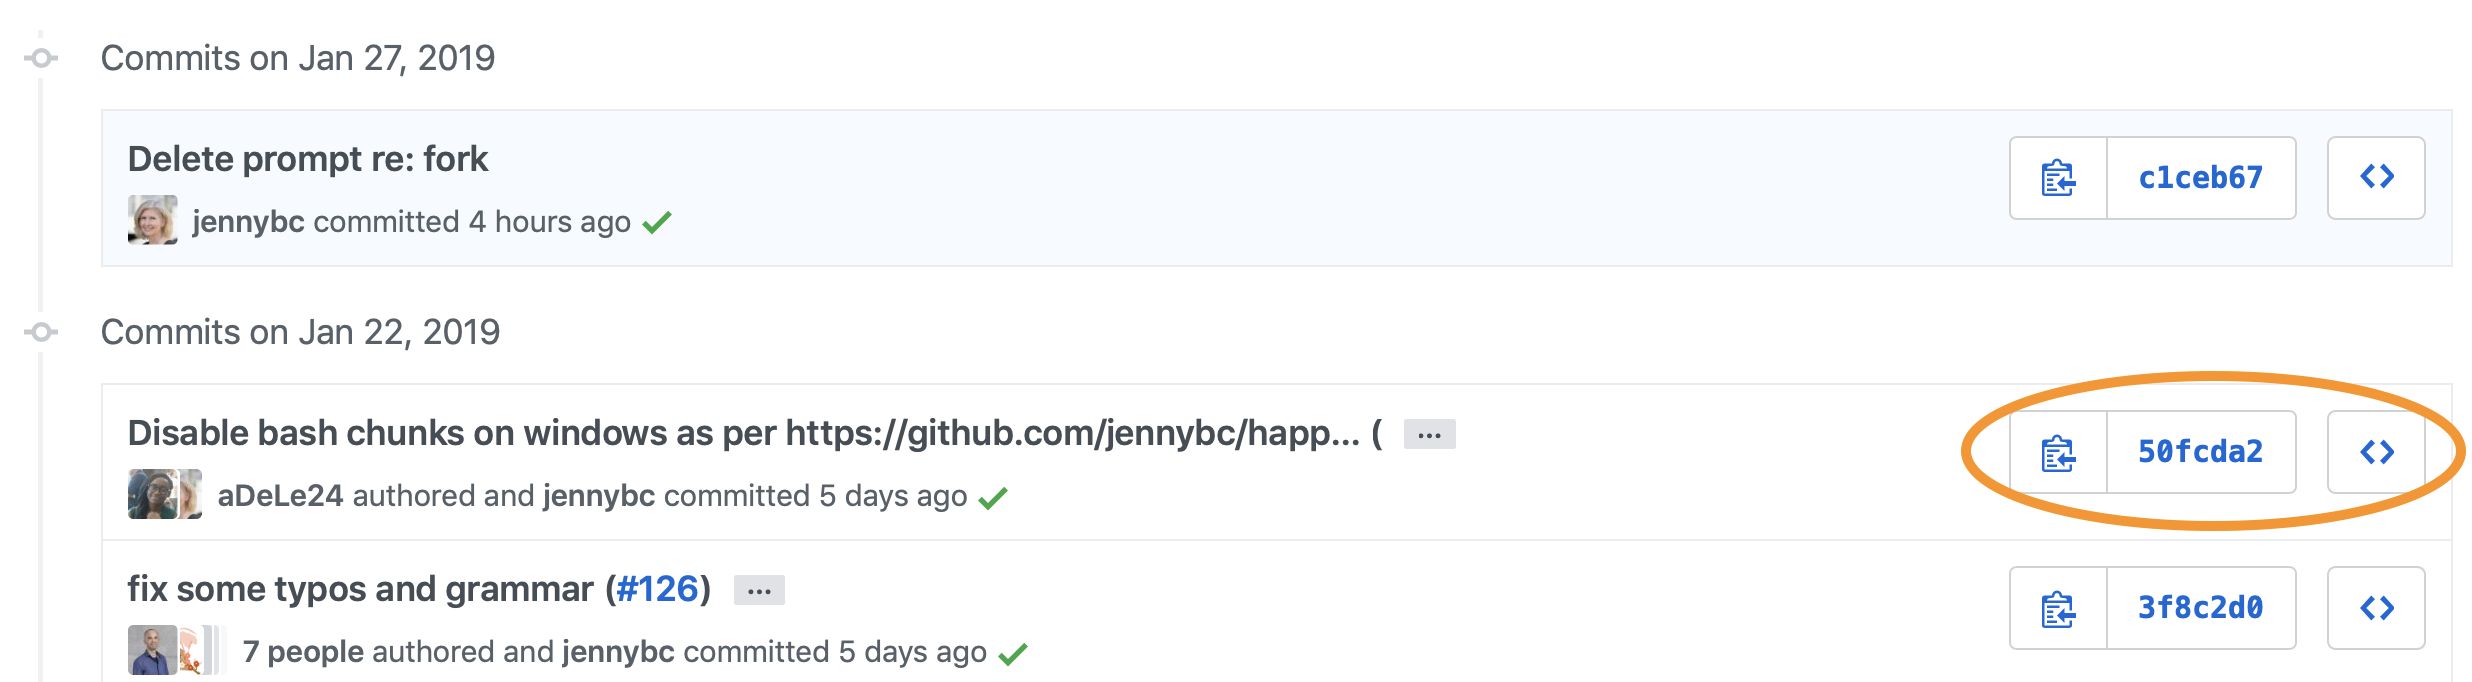Open aDeLe24 author profile
This screenshot has height=682, width=2472.
[x=280, y=496]
